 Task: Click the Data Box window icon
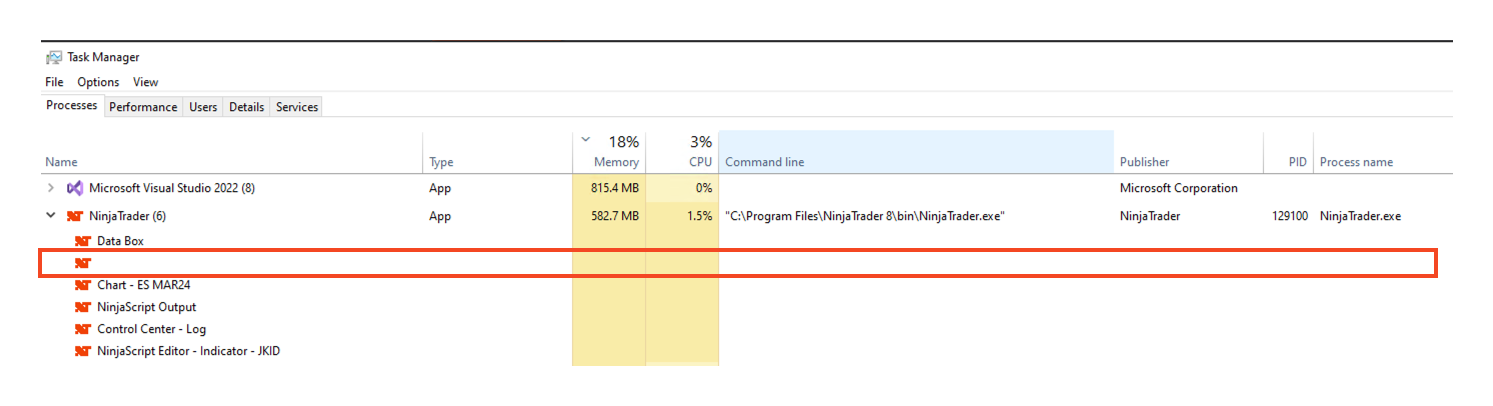click(x=83, y=241)
